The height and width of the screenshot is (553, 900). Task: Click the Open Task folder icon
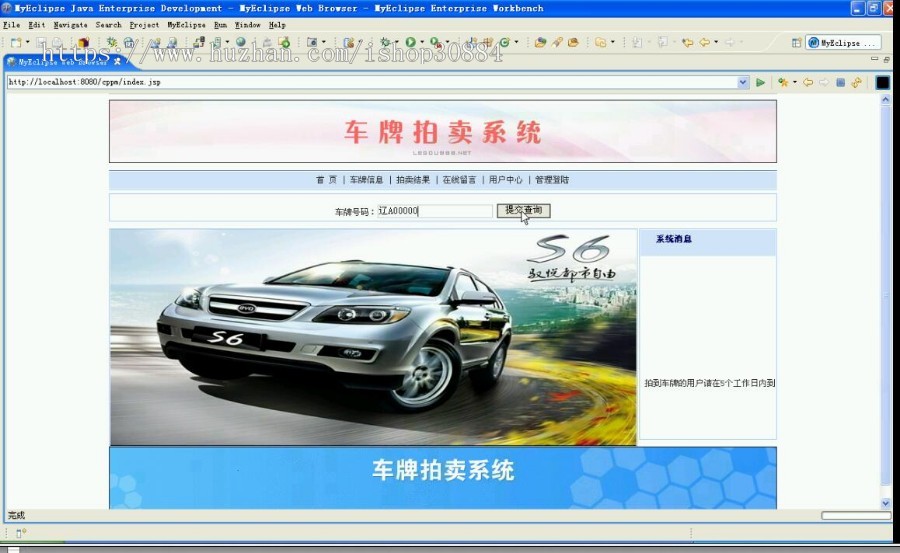click(573, 42)
